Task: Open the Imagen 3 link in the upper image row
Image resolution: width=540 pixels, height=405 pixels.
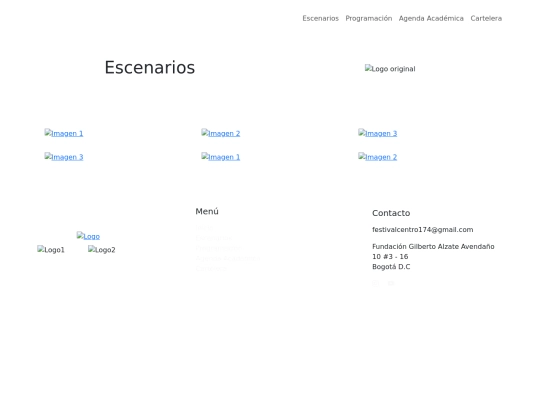Action: (x=377, y=133)
